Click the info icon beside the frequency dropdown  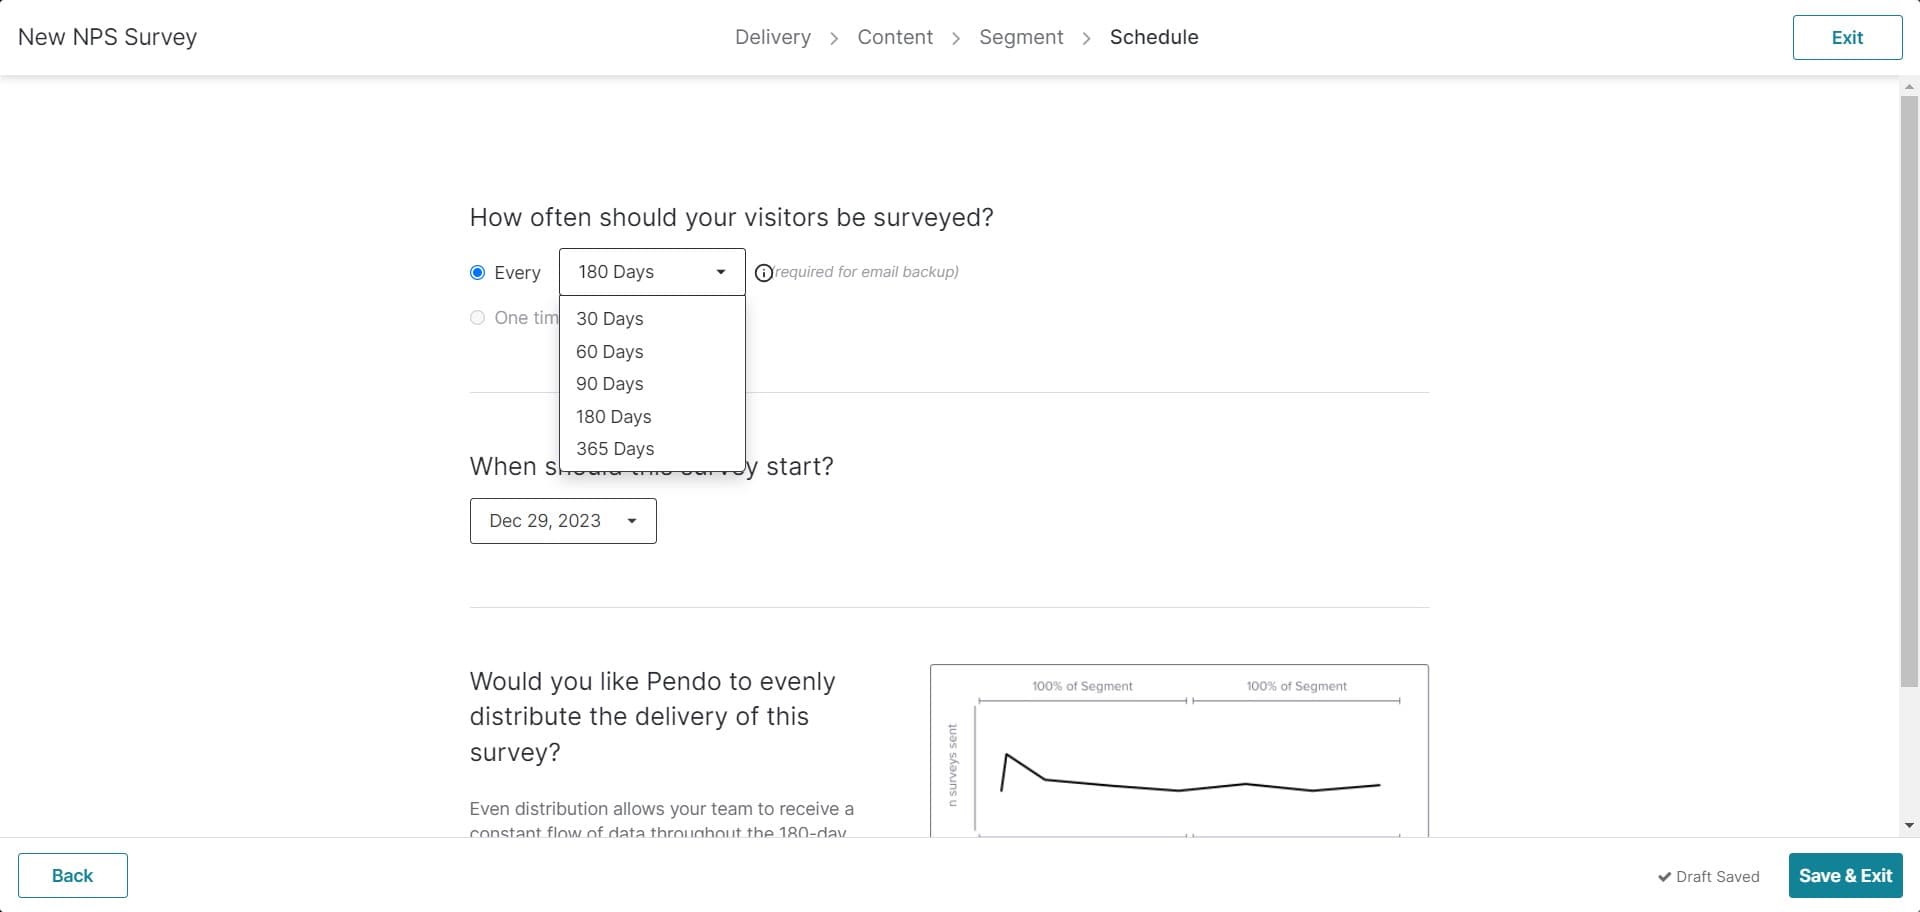point(763,272)
